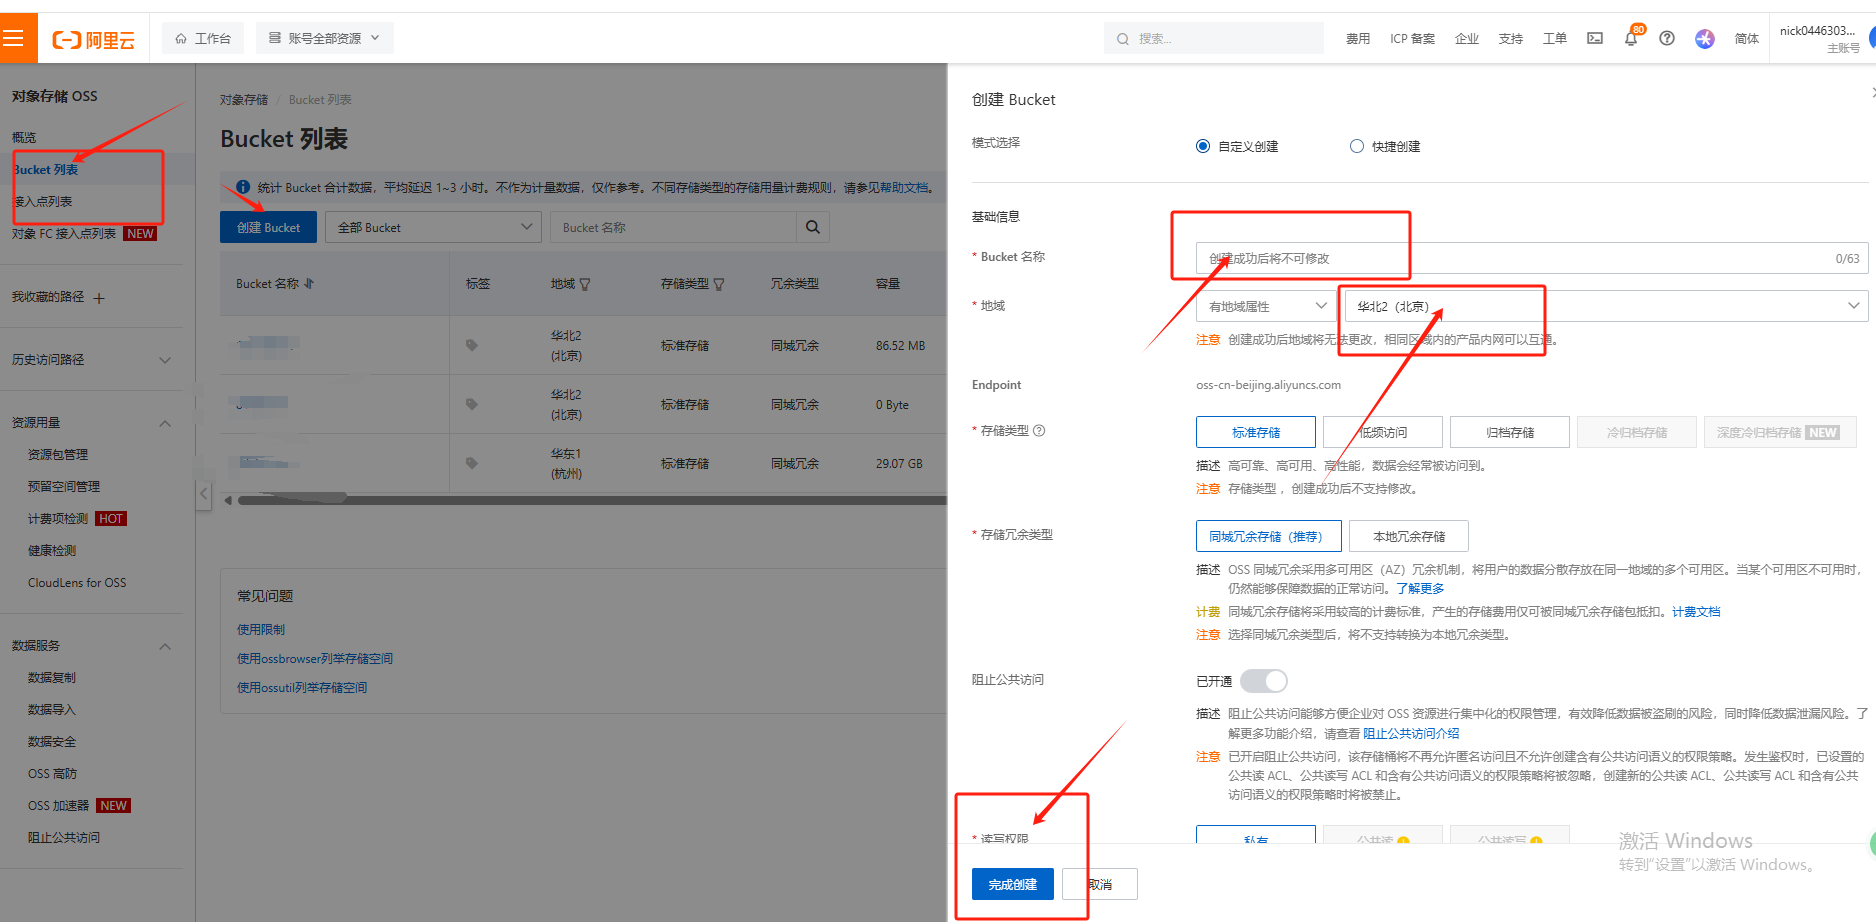Choose infrequent access storage type
This screenshot has height=922, width=1876.
(x=1383, y=432)
